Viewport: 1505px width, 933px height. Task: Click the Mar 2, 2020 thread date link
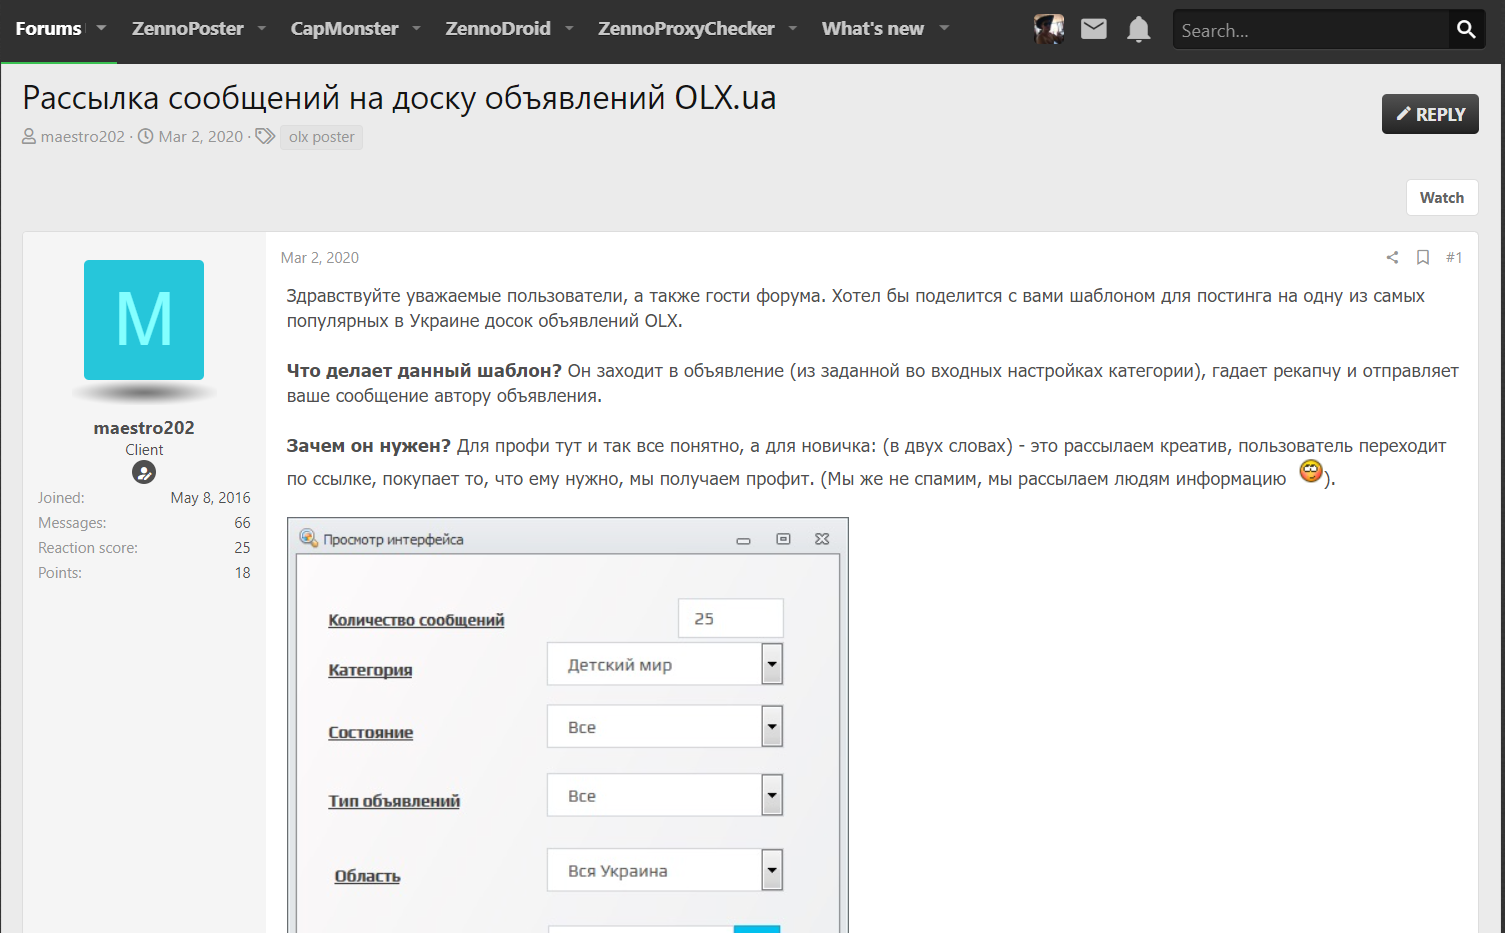pos(201,136)
